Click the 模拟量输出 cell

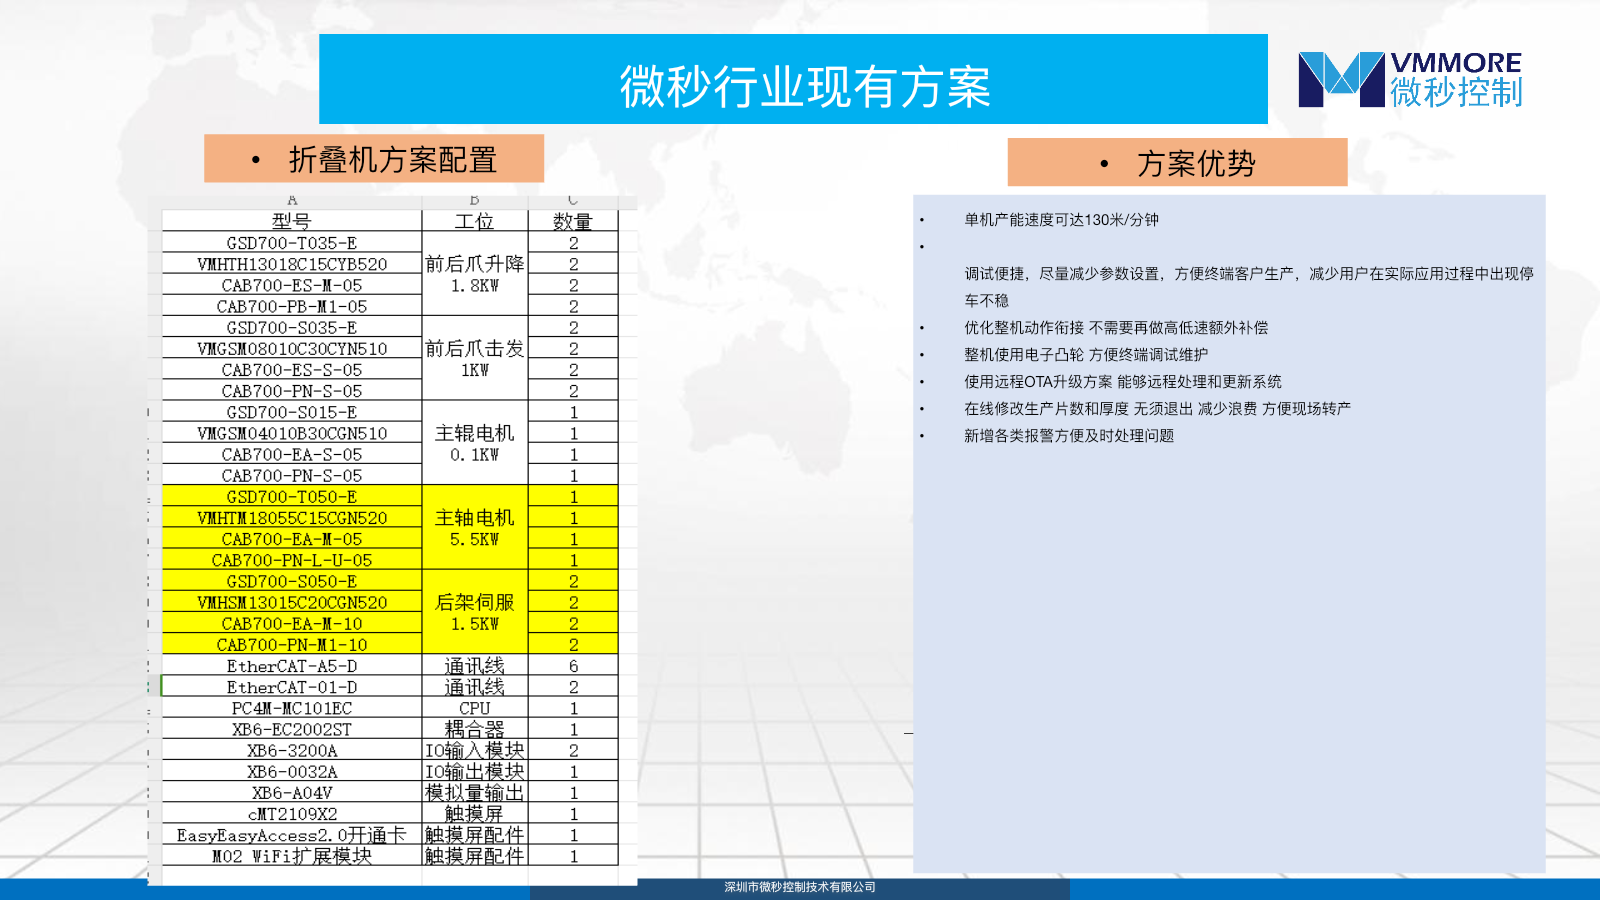[x=475, y=793]
